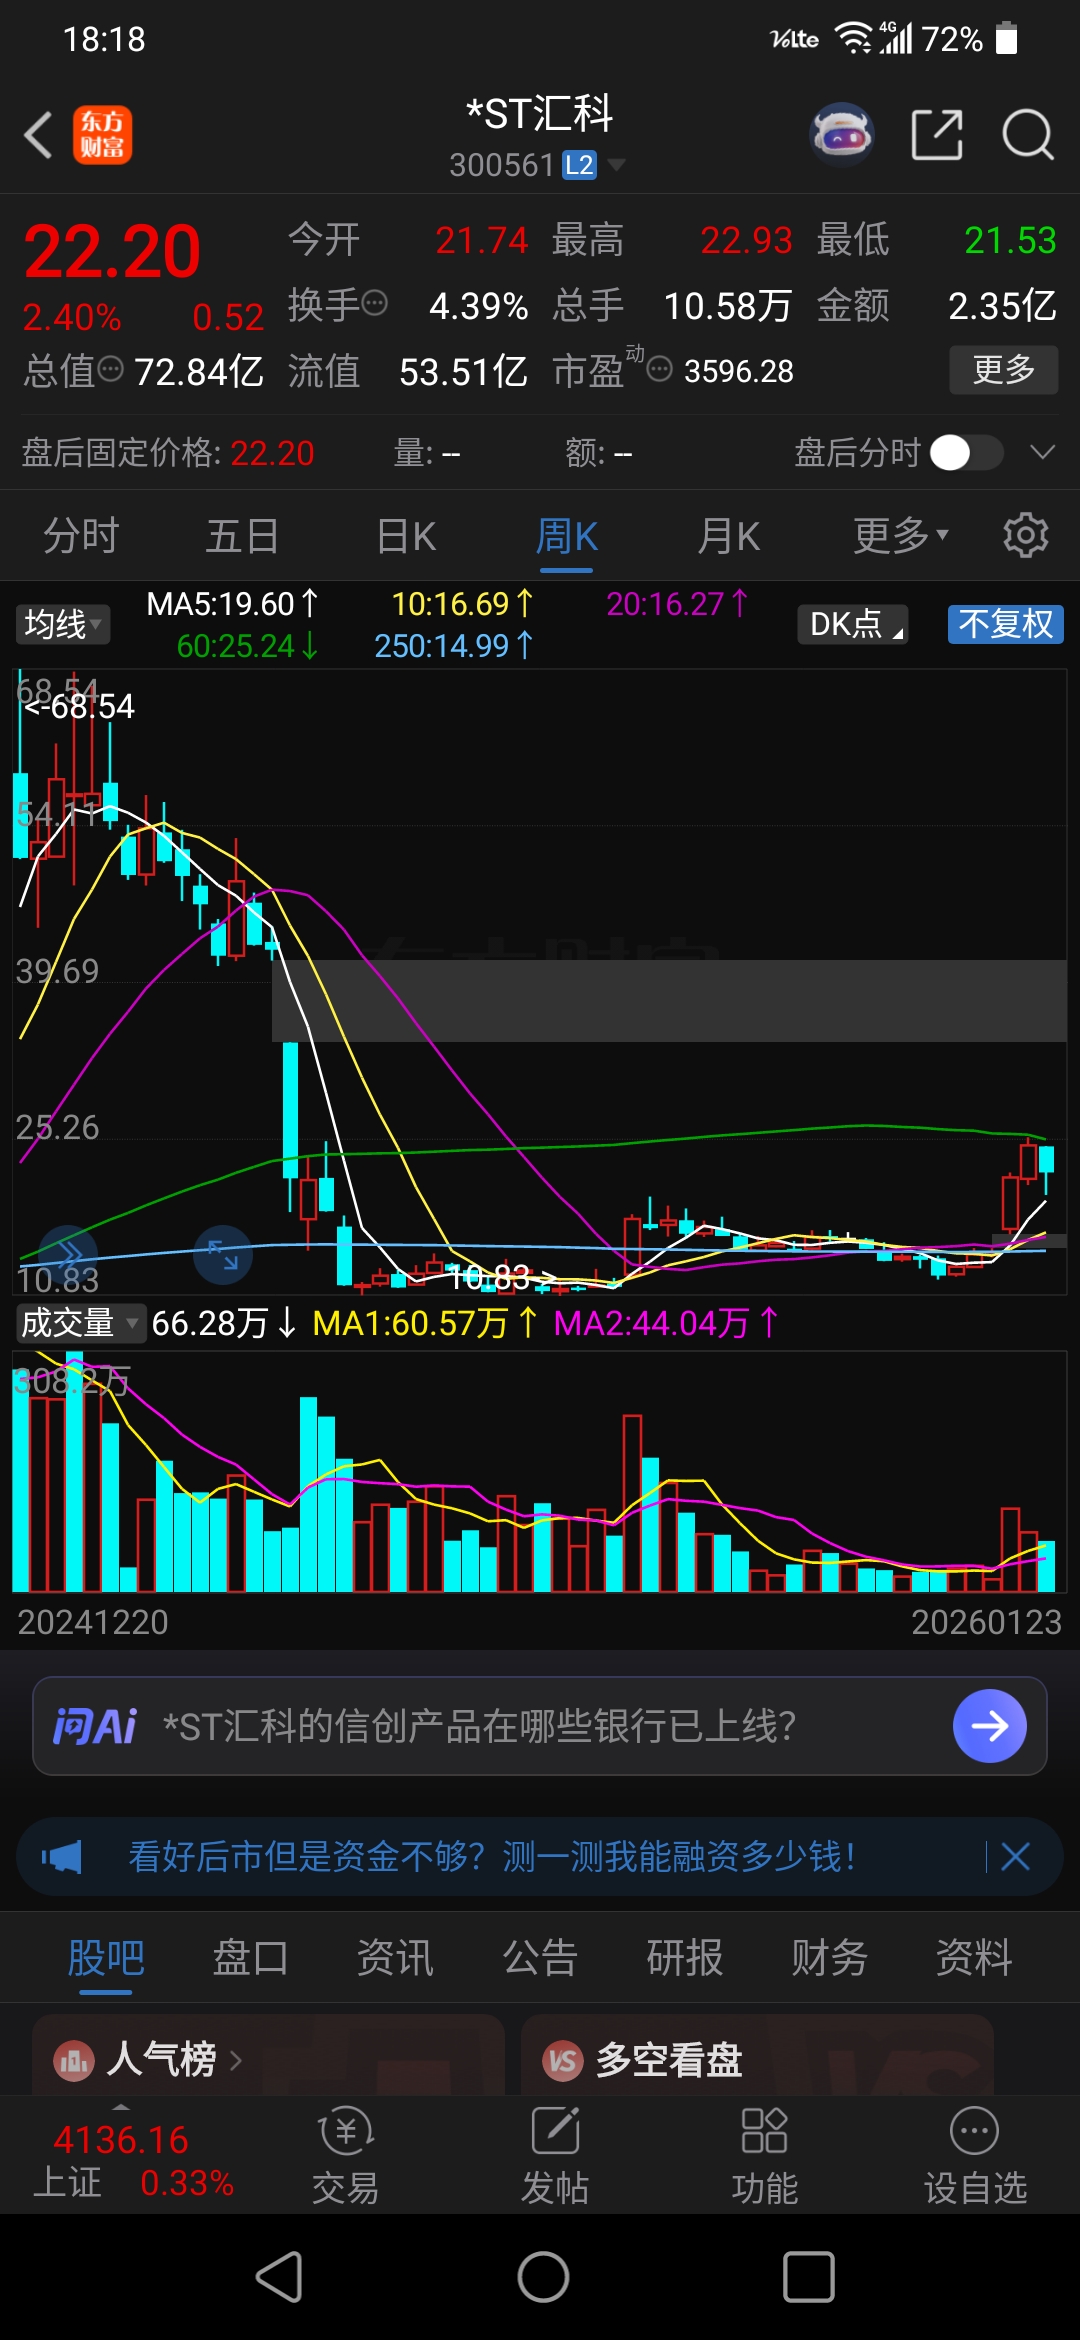The height and width of the screenshot is (2340, 1080).
Task: Tap the info icon beside 换手
Action: click(375, 302)
